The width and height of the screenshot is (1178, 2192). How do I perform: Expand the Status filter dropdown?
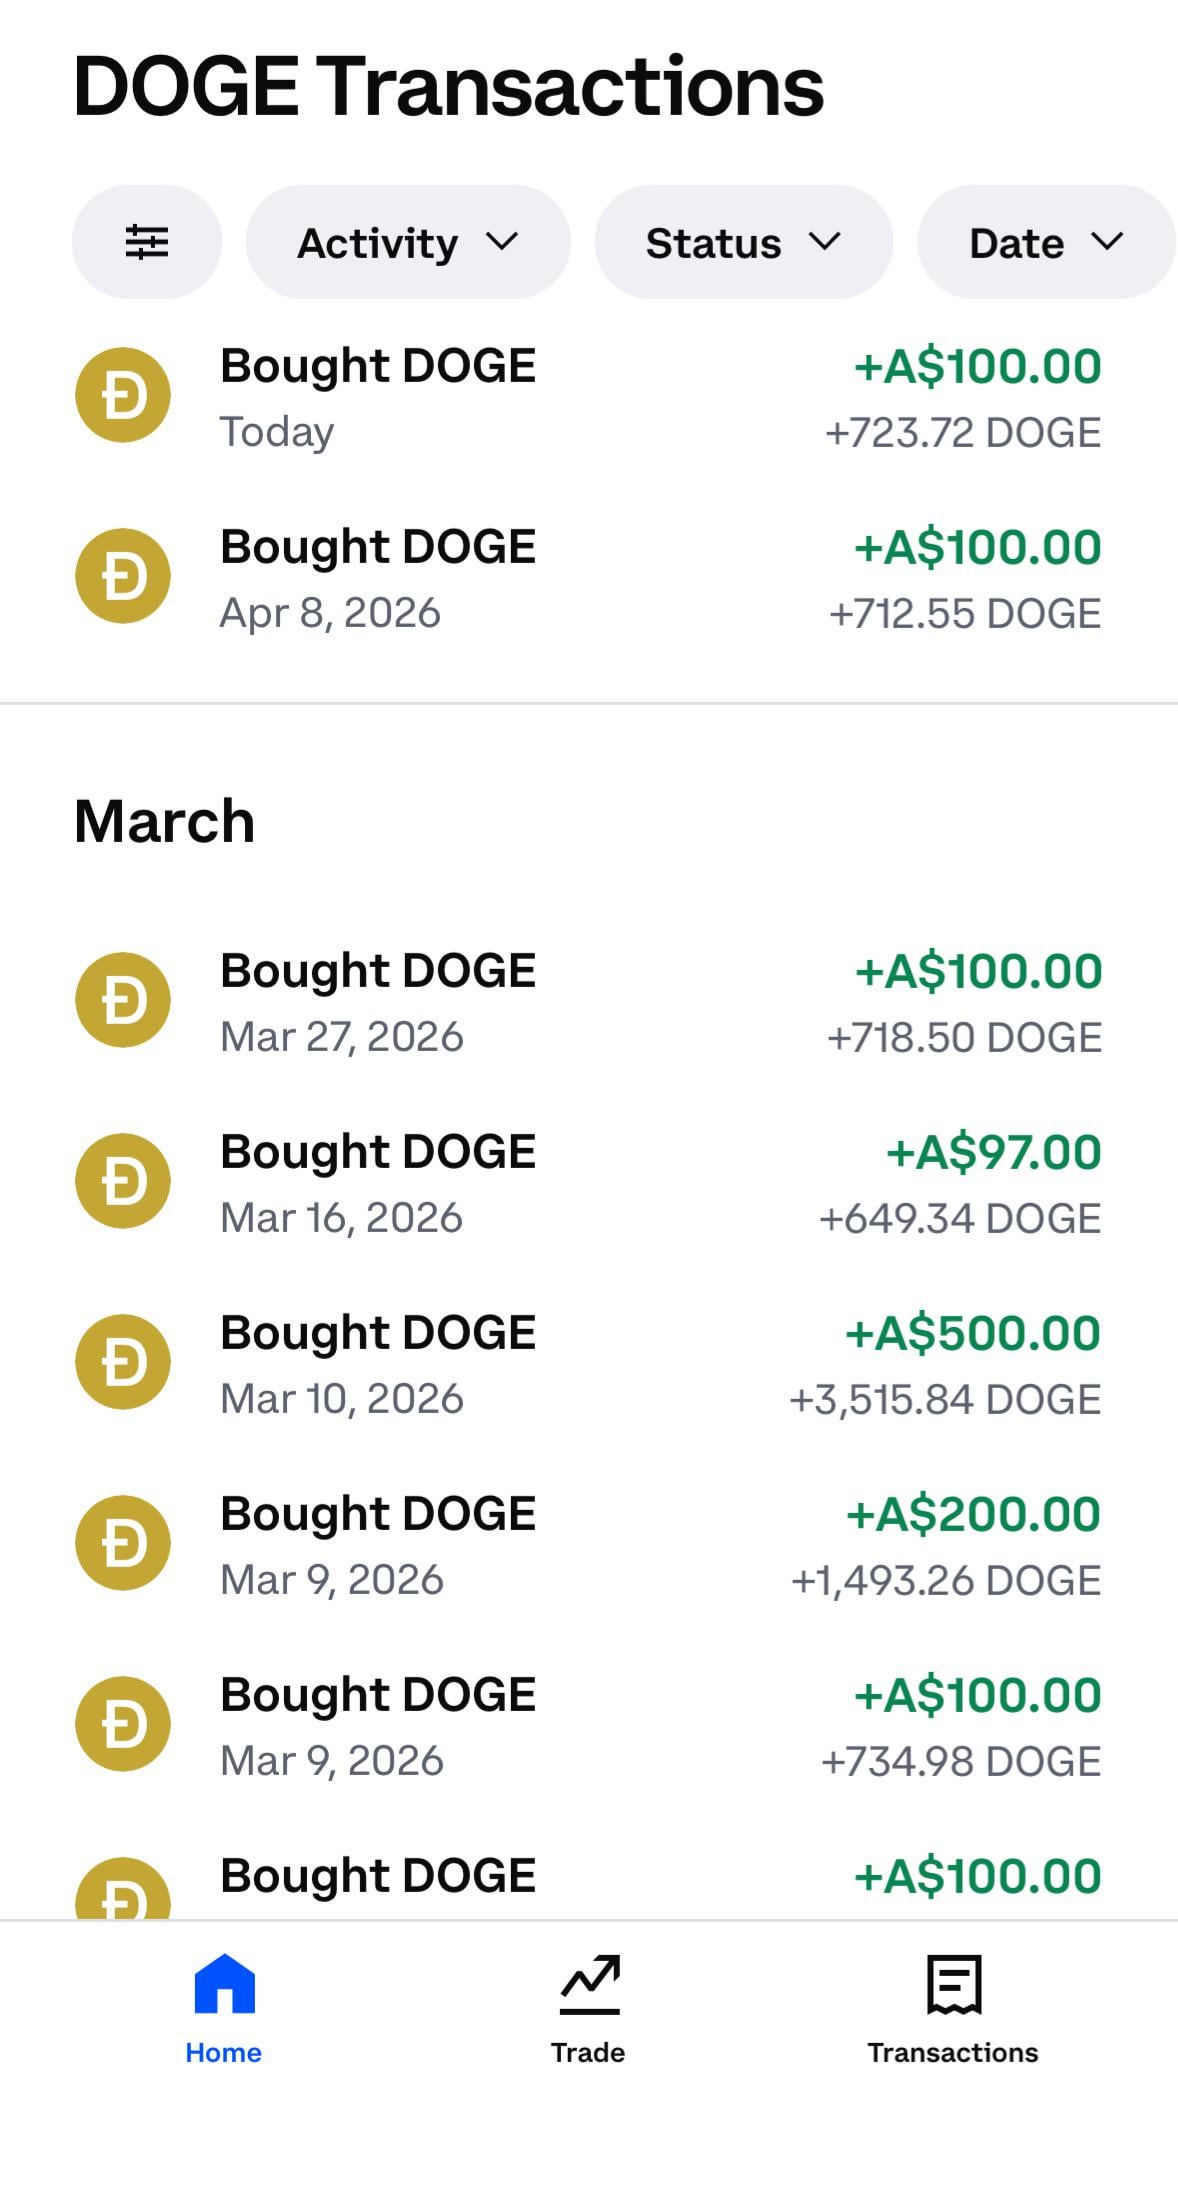click(743, 242)
